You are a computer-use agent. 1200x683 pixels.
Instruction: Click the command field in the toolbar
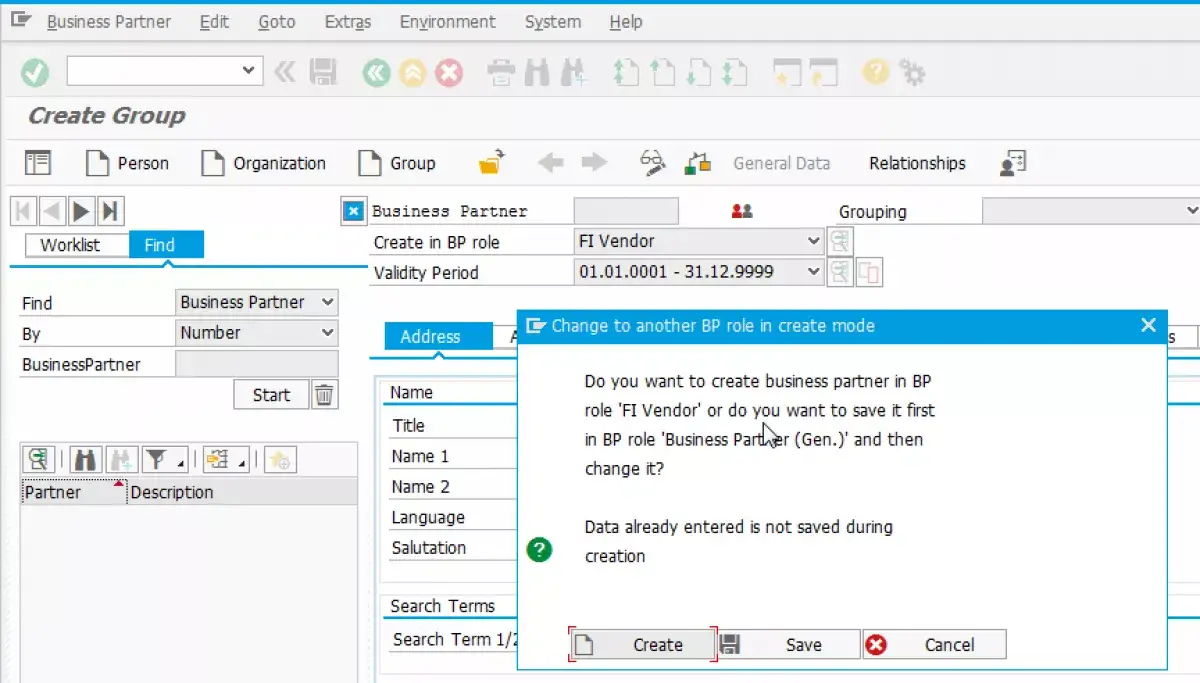click(165, 71)
